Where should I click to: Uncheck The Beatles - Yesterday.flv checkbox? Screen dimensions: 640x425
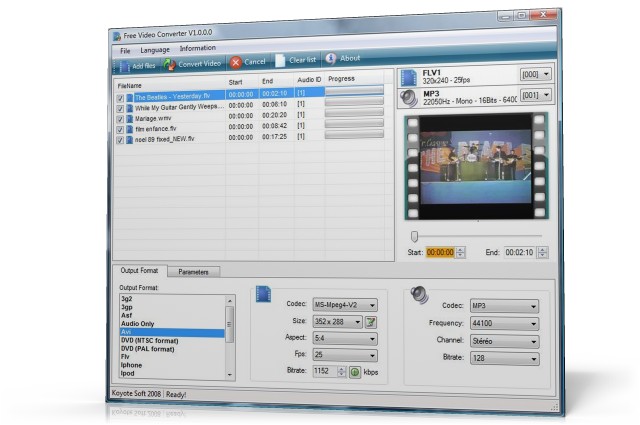pyautogui.click(x=120, y=96)
